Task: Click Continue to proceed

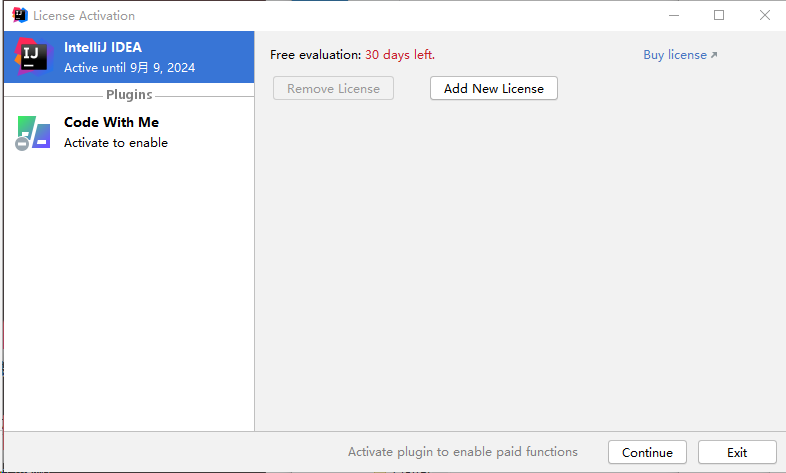Action: click(x=647, y=452)
